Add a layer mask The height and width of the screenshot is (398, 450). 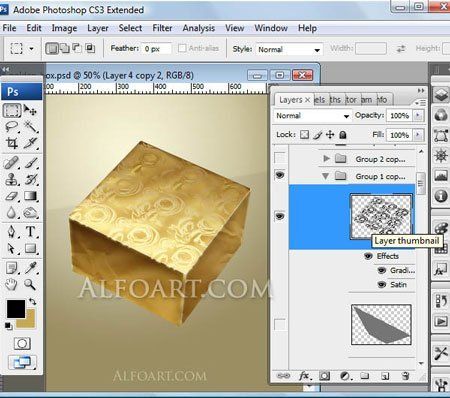point(324,376)
